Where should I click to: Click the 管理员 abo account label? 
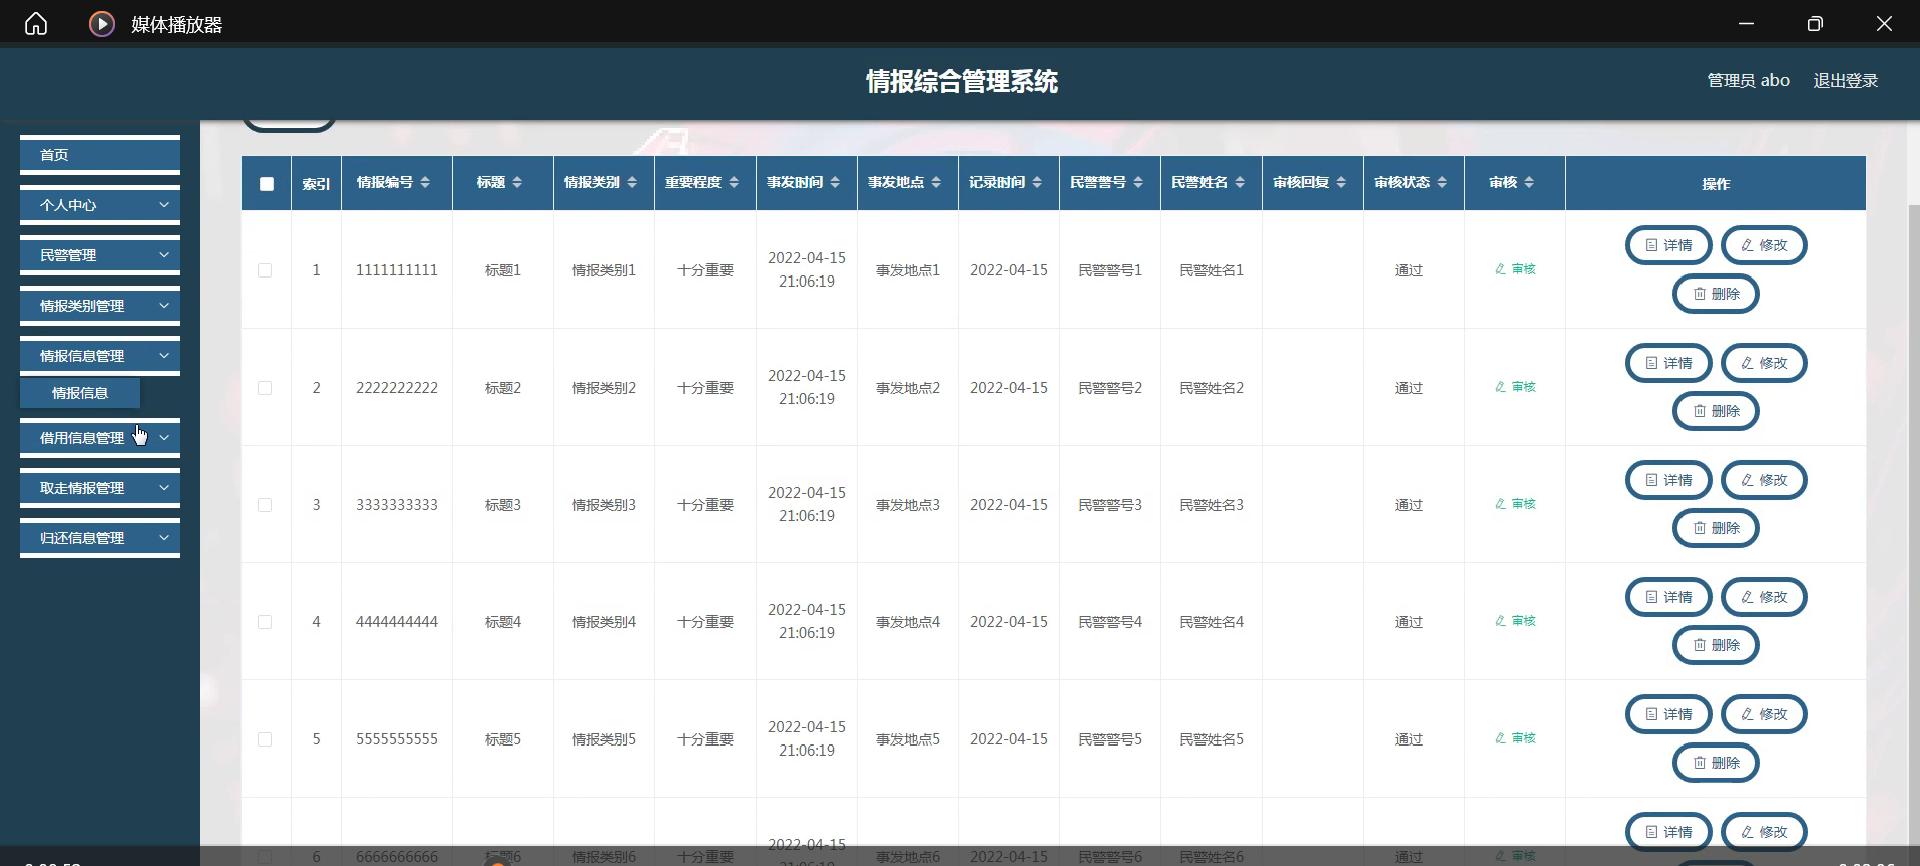click(x=1748, y=81)
